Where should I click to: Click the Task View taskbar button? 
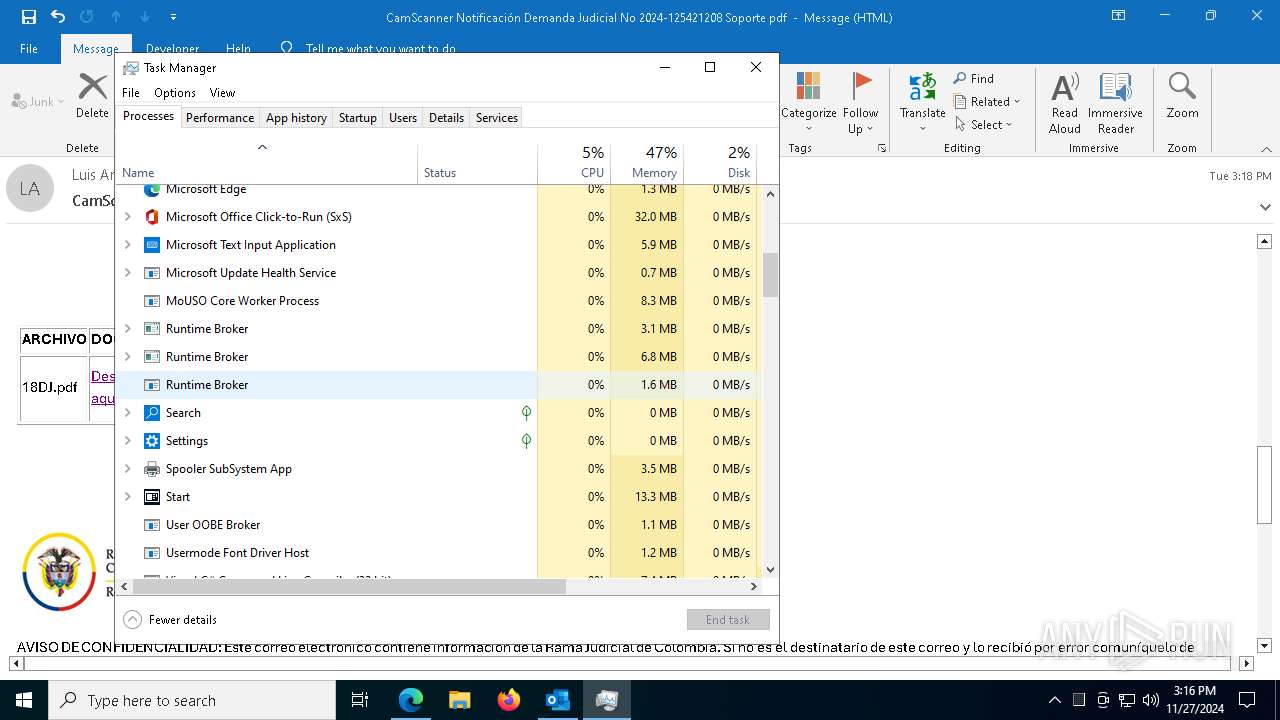360,700
